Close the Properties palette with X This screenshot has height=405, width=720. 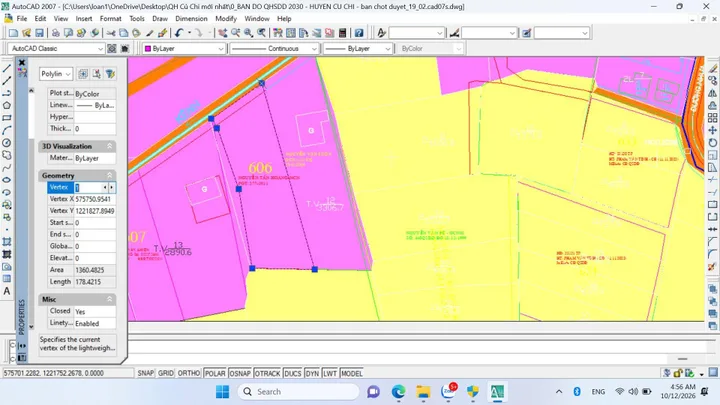[22, 62]
